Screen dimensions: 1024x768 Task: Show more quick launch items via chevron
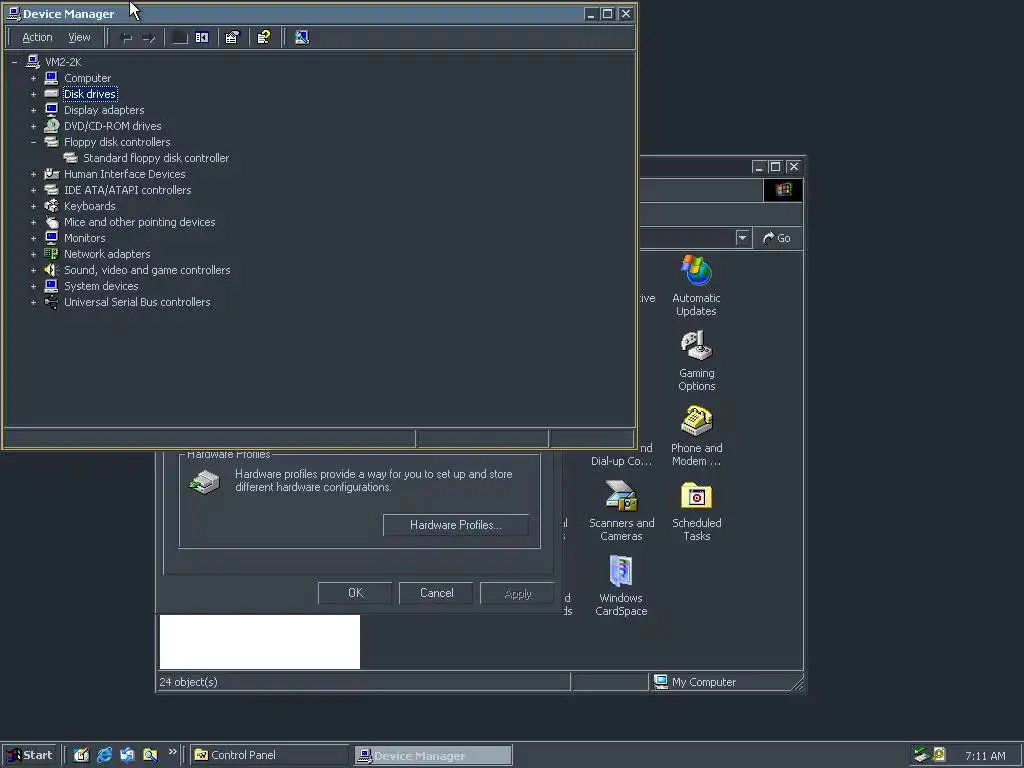[x=172, y=752]
